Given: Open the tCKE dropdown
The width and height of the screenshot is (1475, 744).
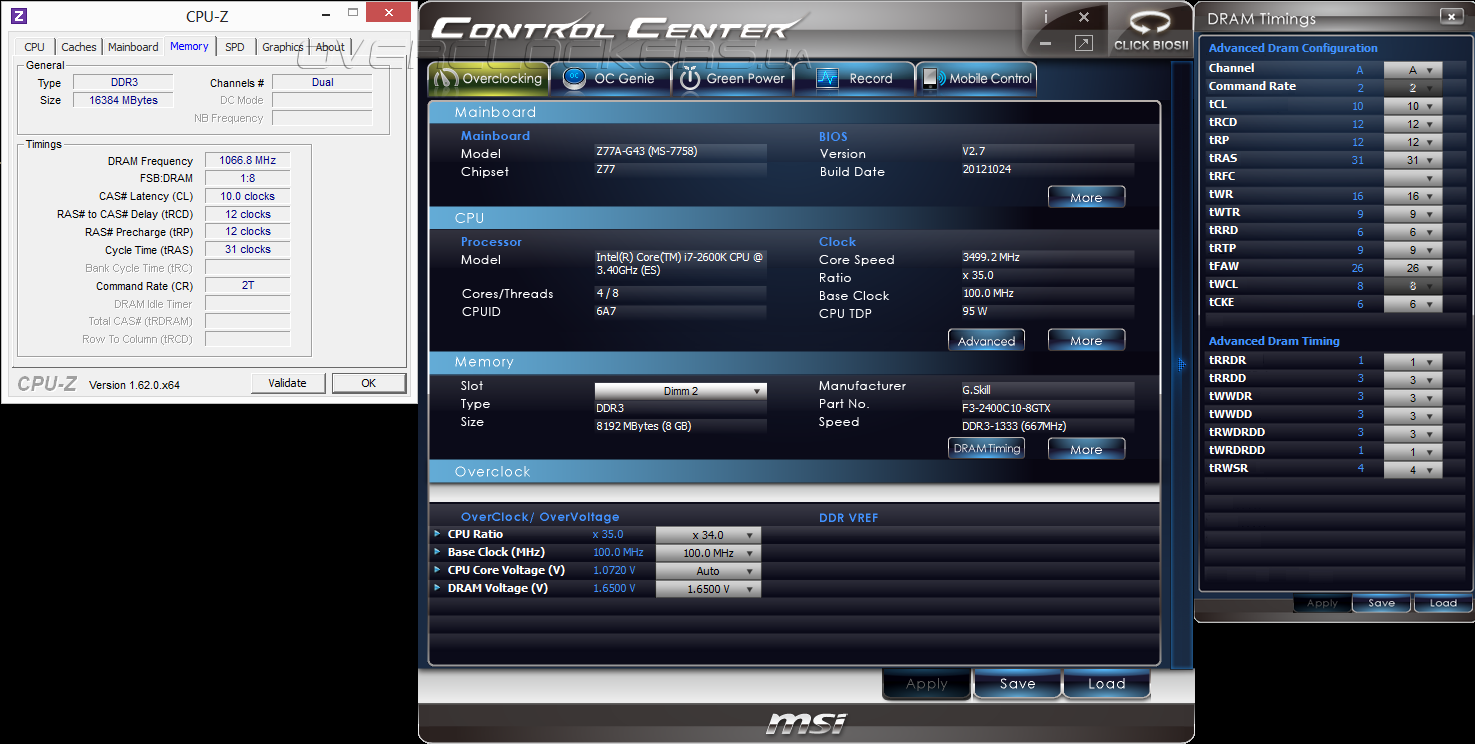Looking at the screenshot, I should pyautogui.click(x=1413, y=304).
